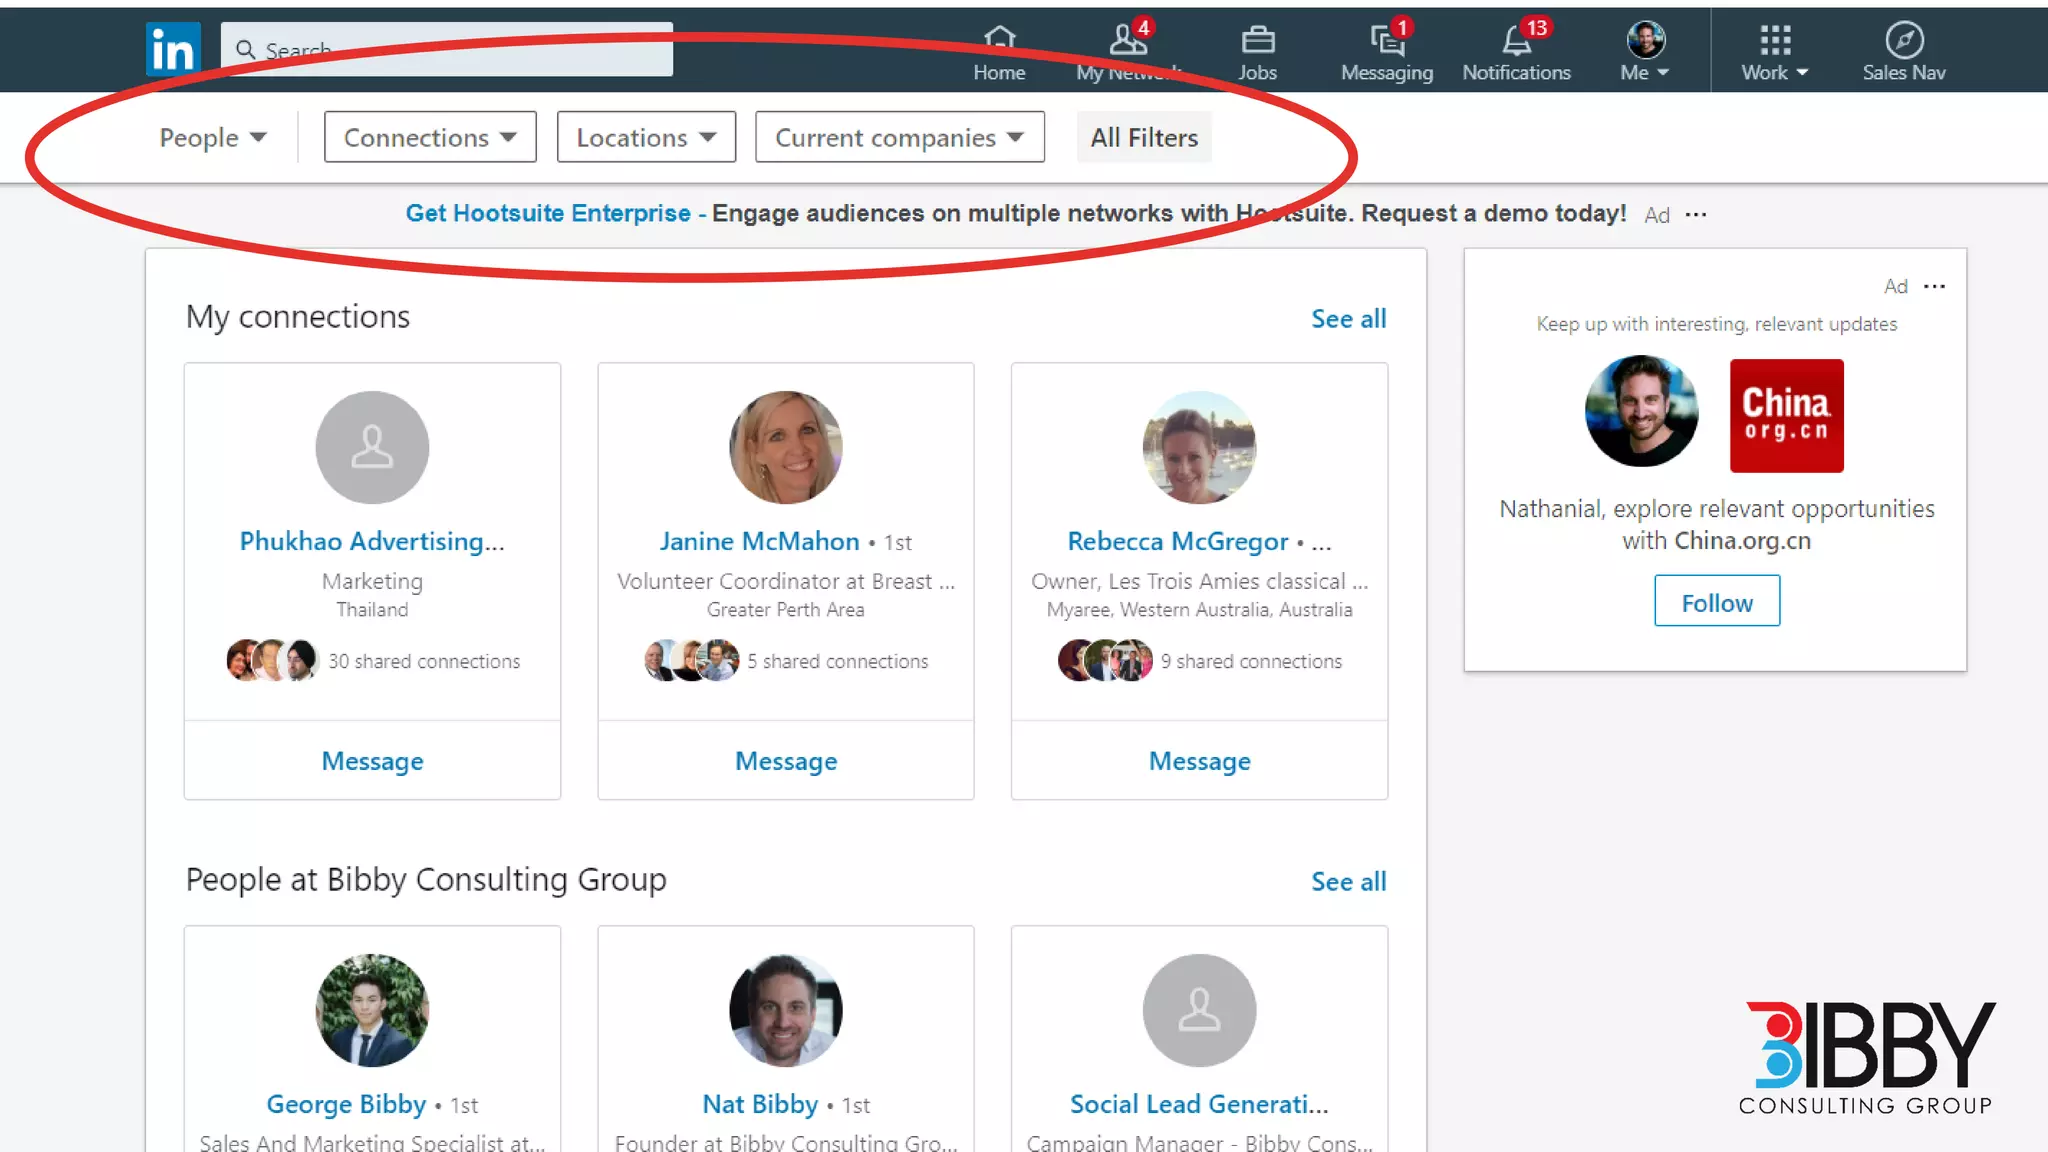
Task: See all My connections
Action: click(1348, 319)
